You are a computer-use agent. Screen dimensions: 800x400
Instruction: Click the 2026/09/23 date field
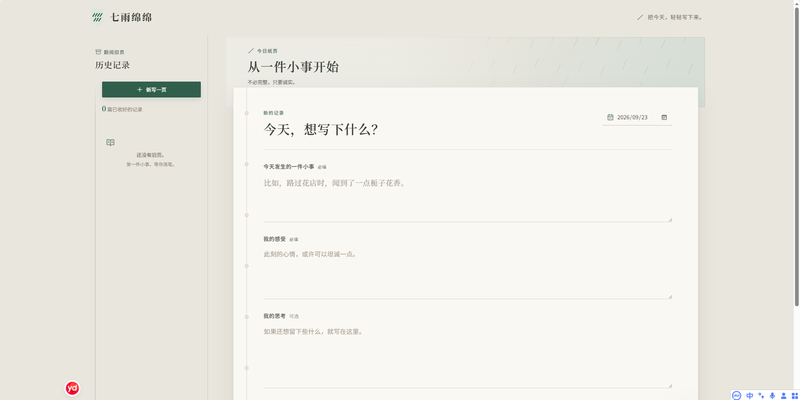637,117
